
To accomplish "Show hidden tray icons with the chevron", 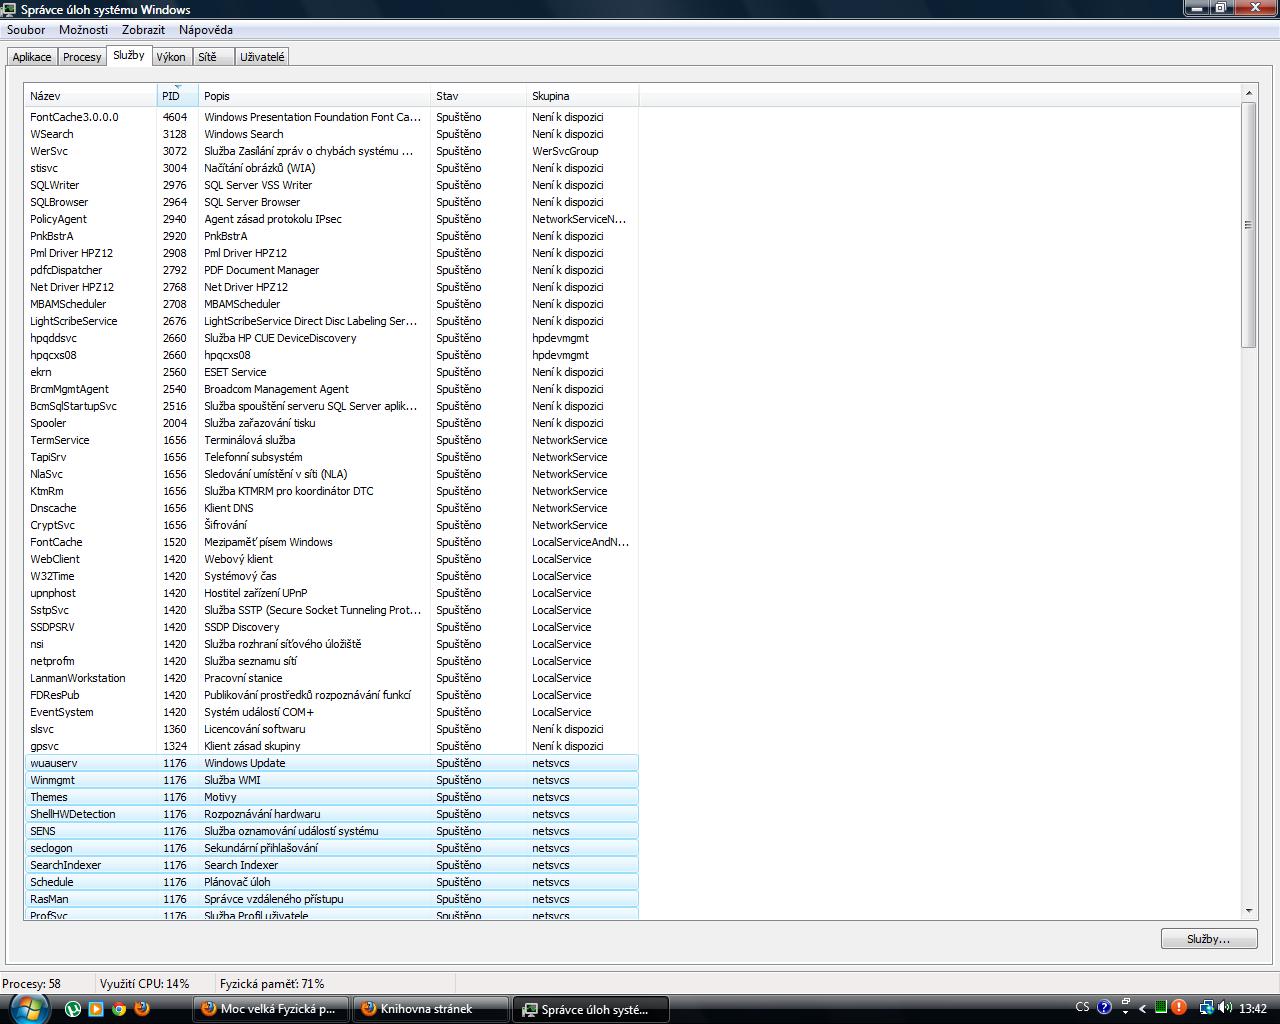I will pyautogui.click(x=1143, y=1009).
